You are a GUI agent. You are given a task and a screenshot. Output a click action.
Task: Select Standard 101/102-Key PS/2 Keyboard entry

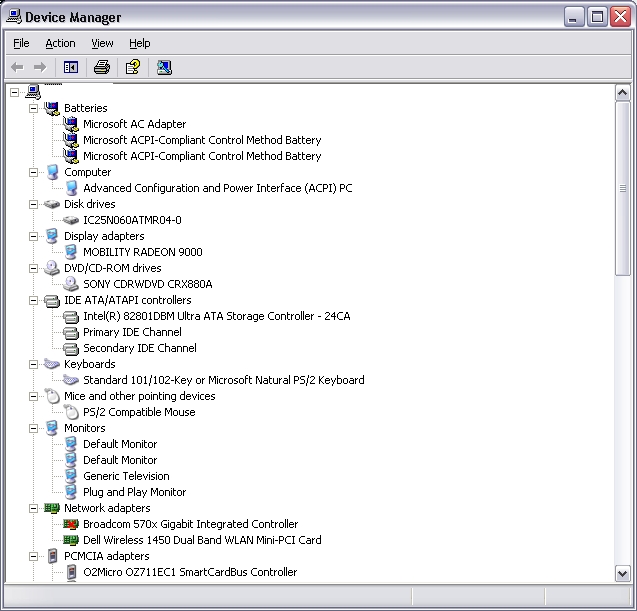pos(224,380)
